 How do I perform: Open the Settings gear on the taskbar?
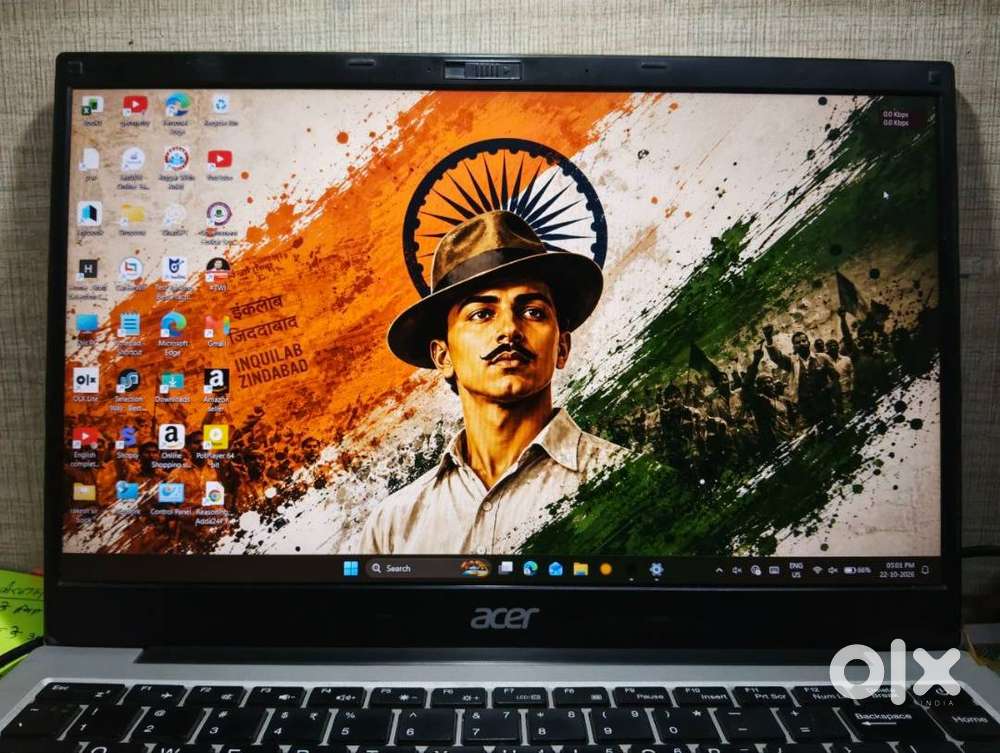[x=656, y=569]
